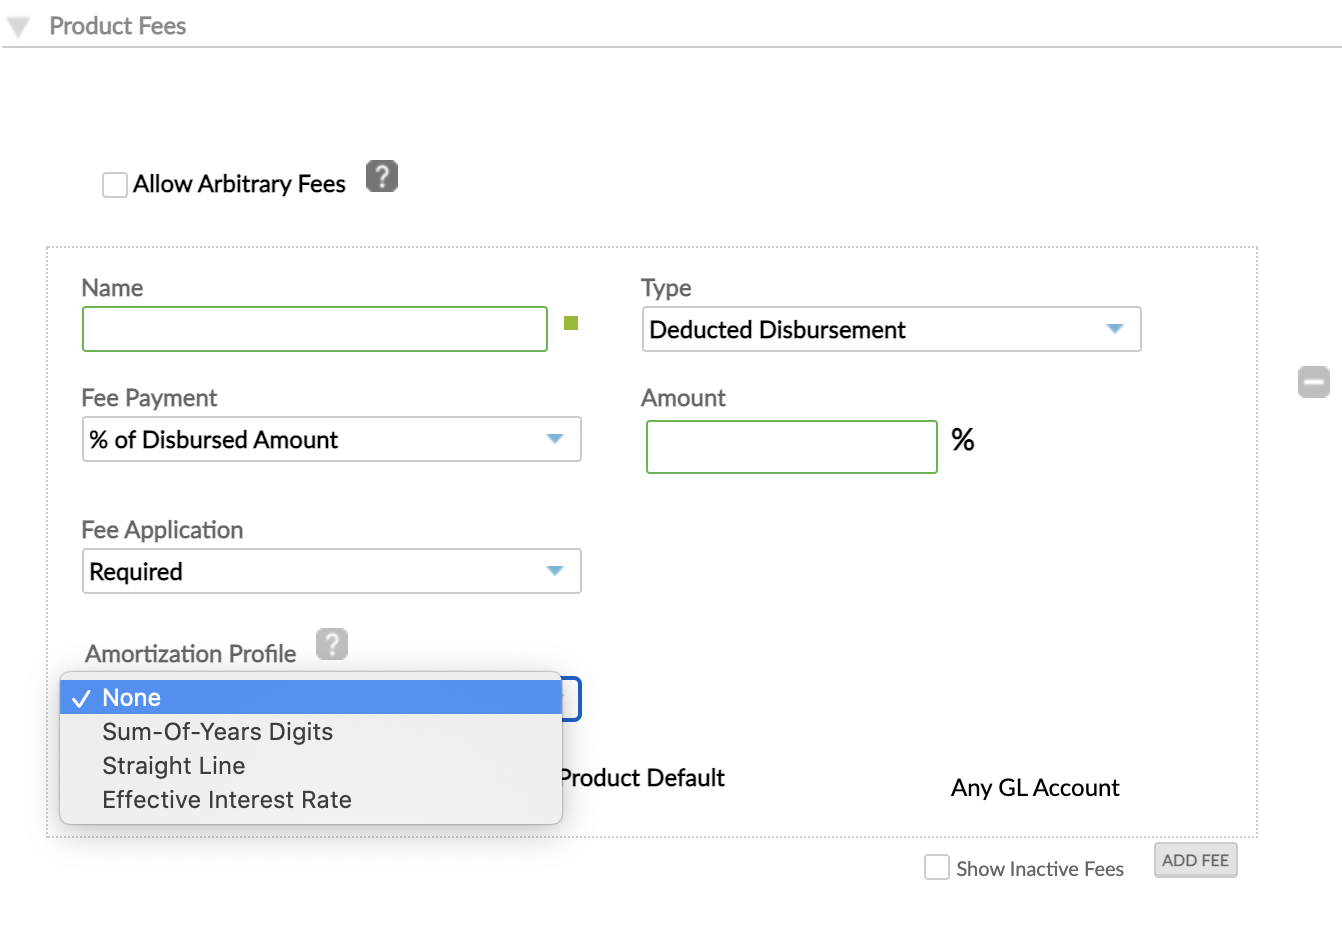Screen dimensions: 1342x928
Task: Click the Amortization Profile help icon
Action: 331,645
